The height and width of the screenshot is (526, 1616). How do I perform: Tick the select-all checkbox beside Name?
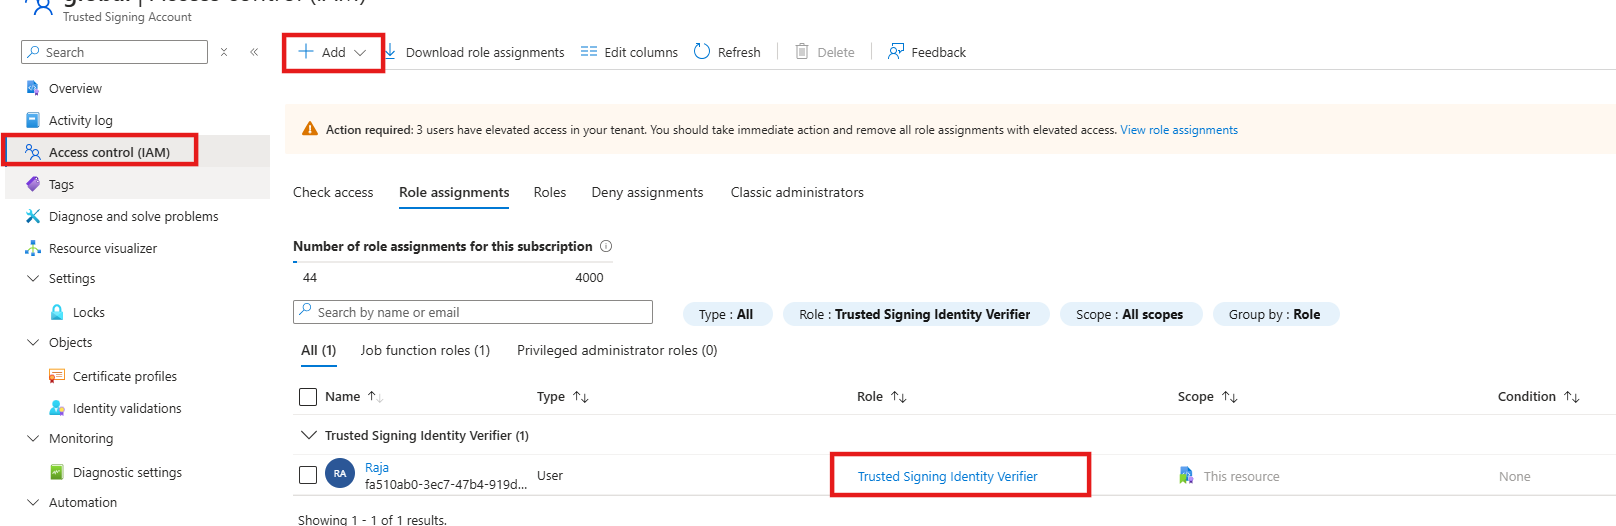(308, 397)
